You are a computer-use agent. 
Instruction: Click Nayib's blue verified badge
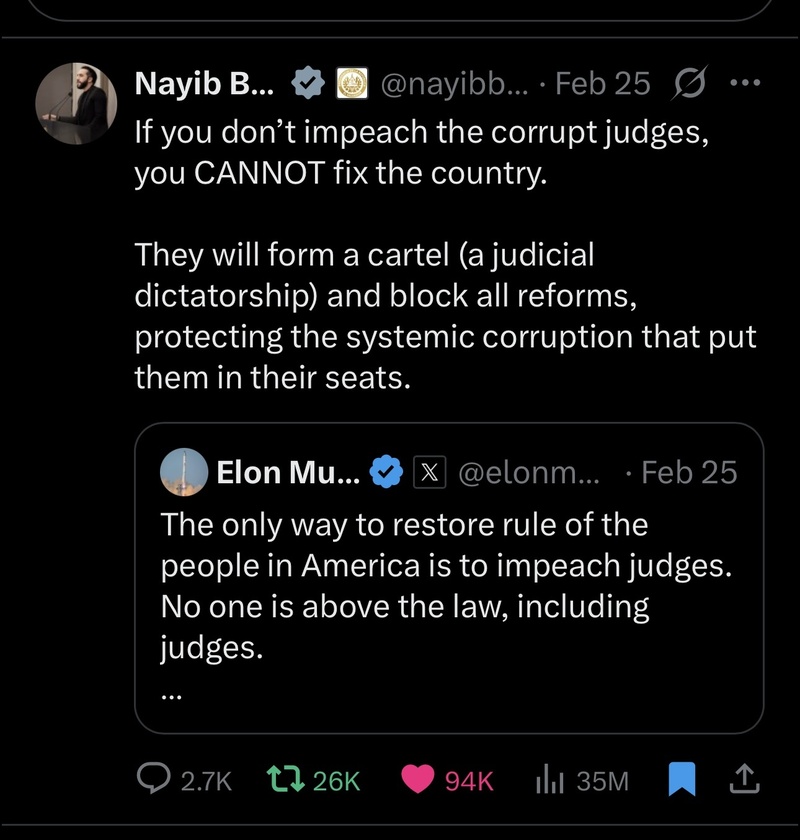pyautogui.click(x=306, y=85)
